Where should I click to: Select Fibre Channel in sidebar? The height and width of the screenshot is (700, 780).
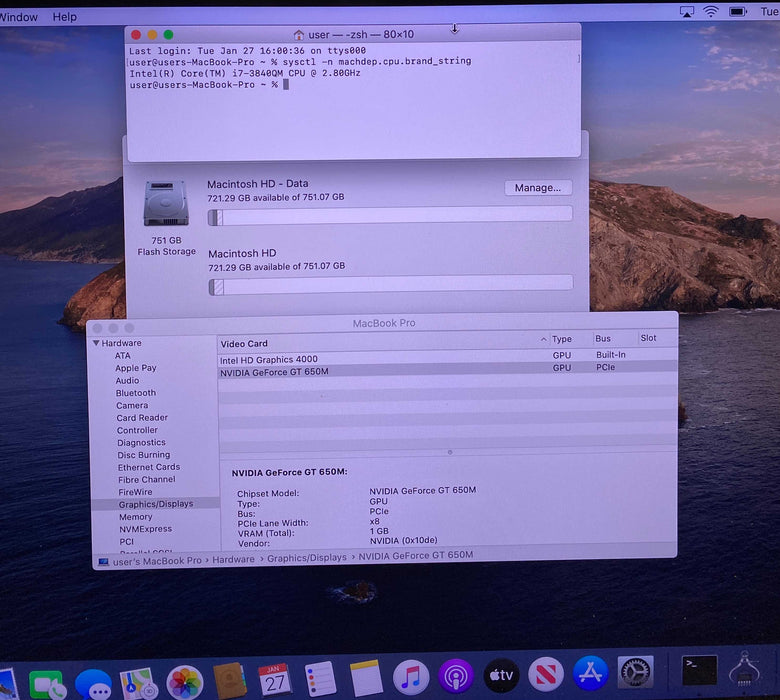point(147,480)
